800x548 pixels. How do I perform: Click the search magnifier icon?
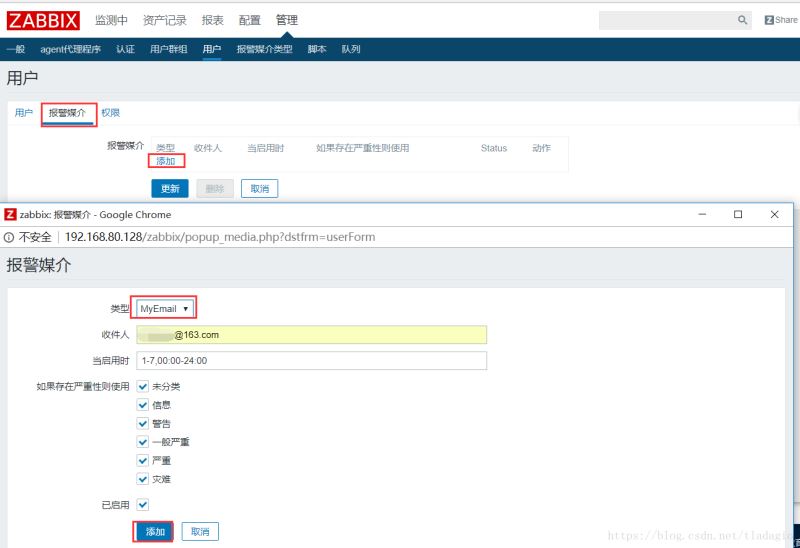point(742,20)
